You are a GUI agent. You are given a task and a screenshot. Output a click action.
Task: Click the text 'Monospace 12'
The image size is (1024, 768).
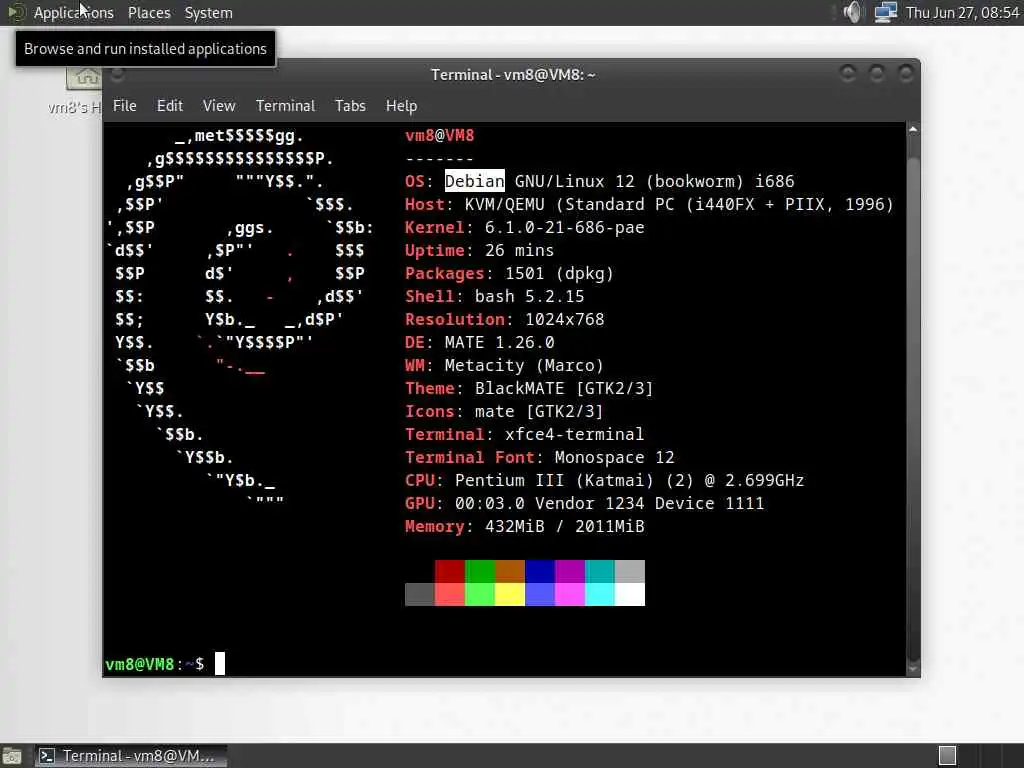click(x=615, y=457)
